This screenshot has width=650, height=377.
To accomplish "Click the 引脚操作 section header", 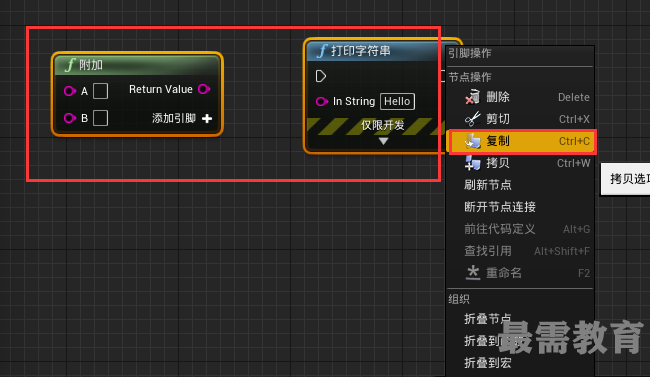I will pyautogui.click(x=470, y=53).
